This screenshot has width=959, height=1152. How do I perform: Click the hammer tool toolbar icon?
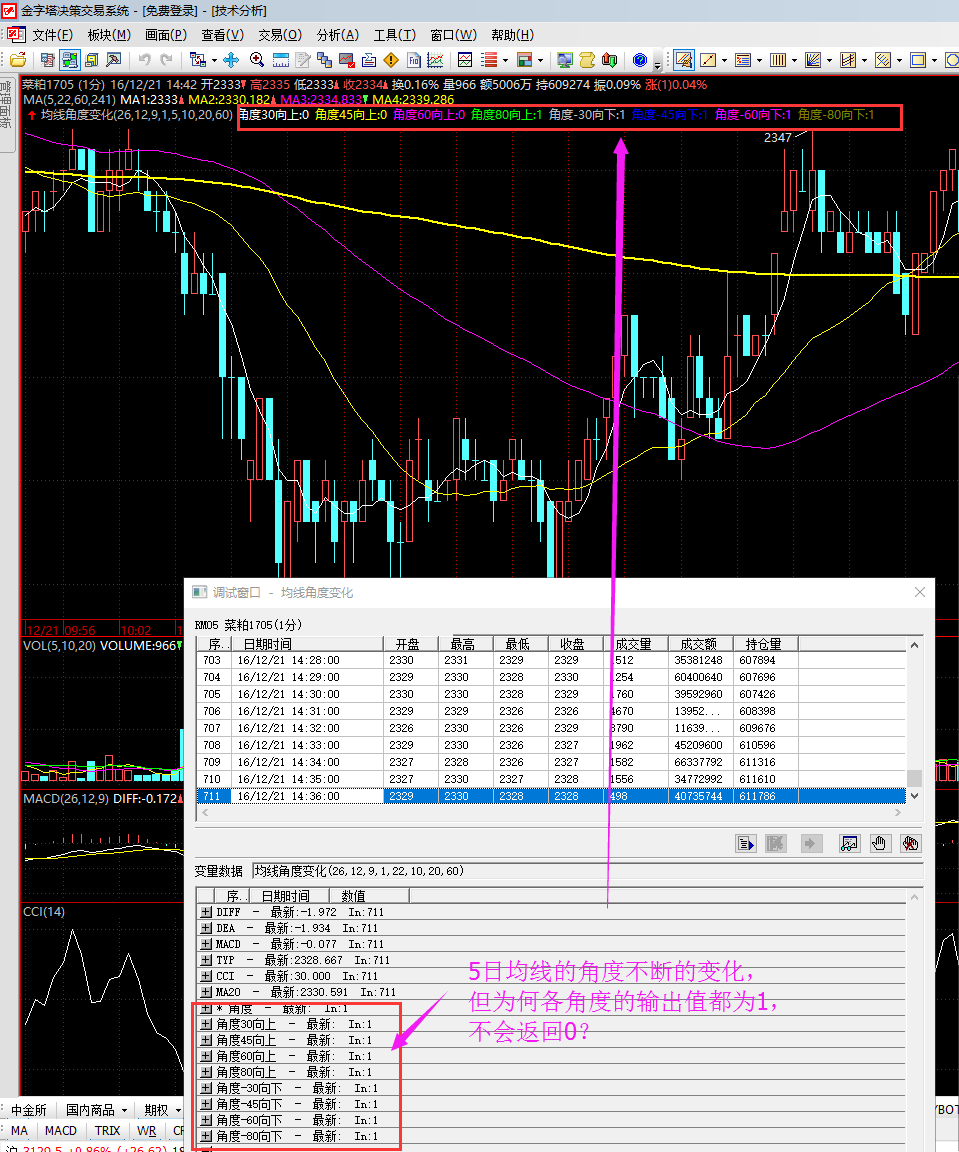pyautogui.click(x=114, y=60)
